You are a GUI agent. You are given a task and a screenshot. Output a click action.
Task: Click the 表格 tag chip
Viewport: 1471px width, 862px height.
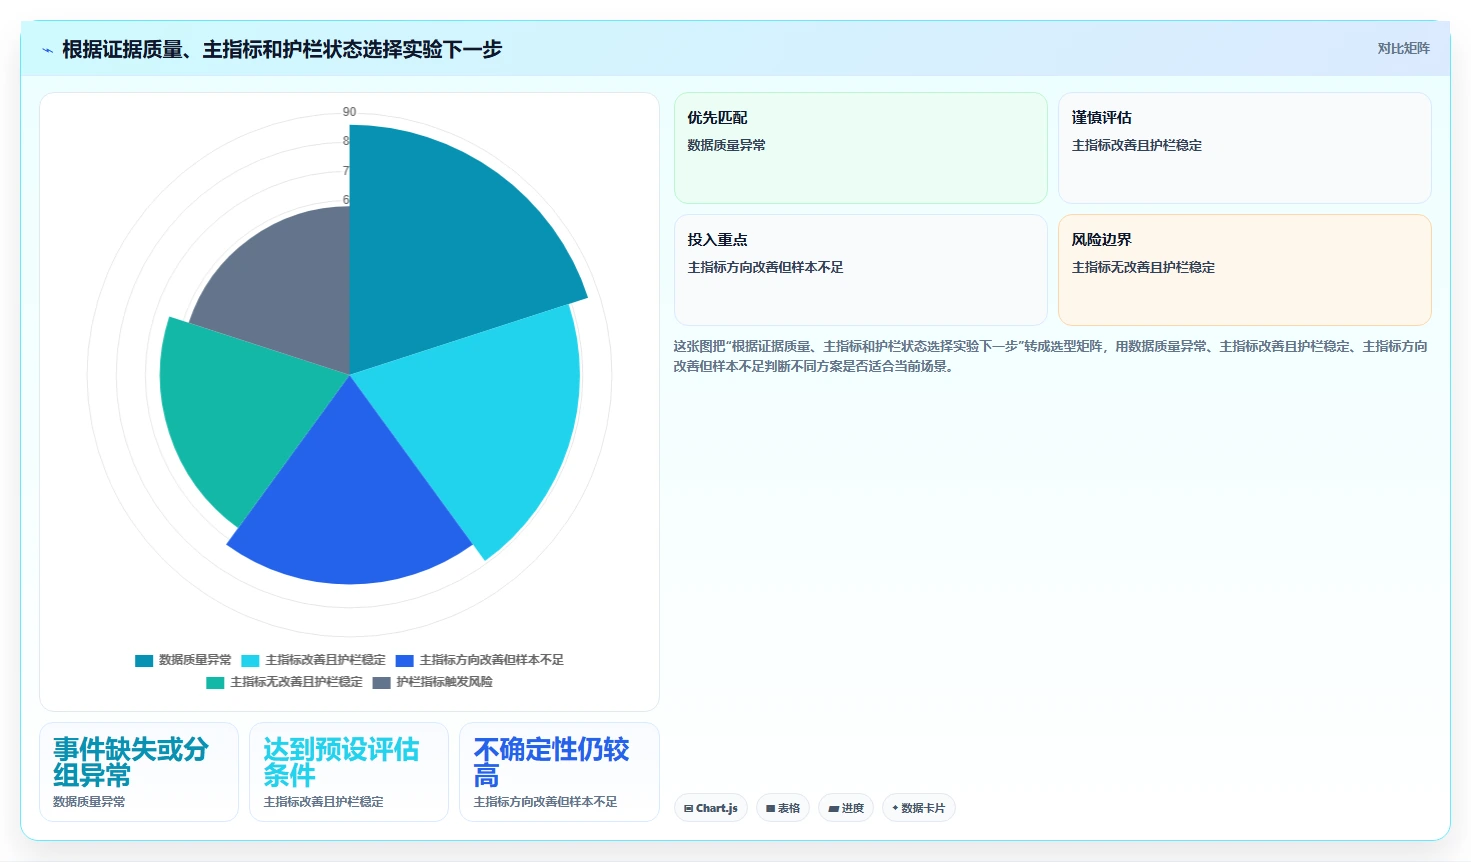(x=783, y=808)
